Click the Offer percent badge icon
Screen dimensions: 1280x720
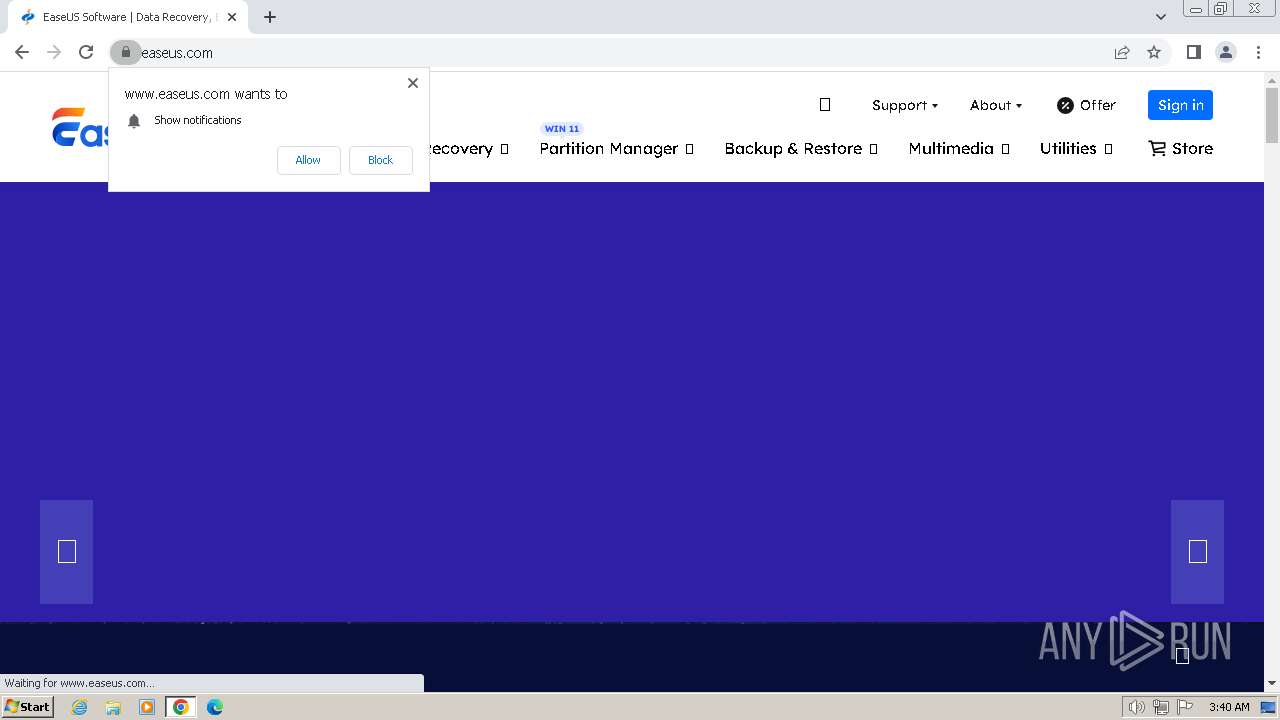1065,105
